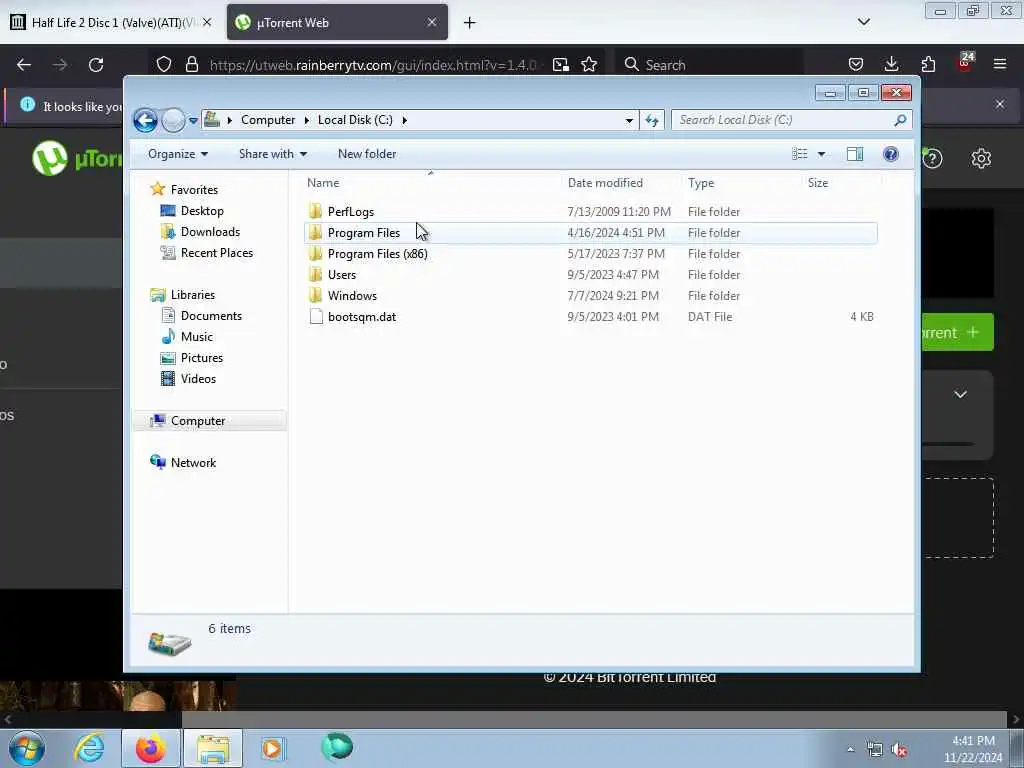This screenshot has height=768, width=1024.
Task: Open a new Firefox tab
Action: click(470, 23)
